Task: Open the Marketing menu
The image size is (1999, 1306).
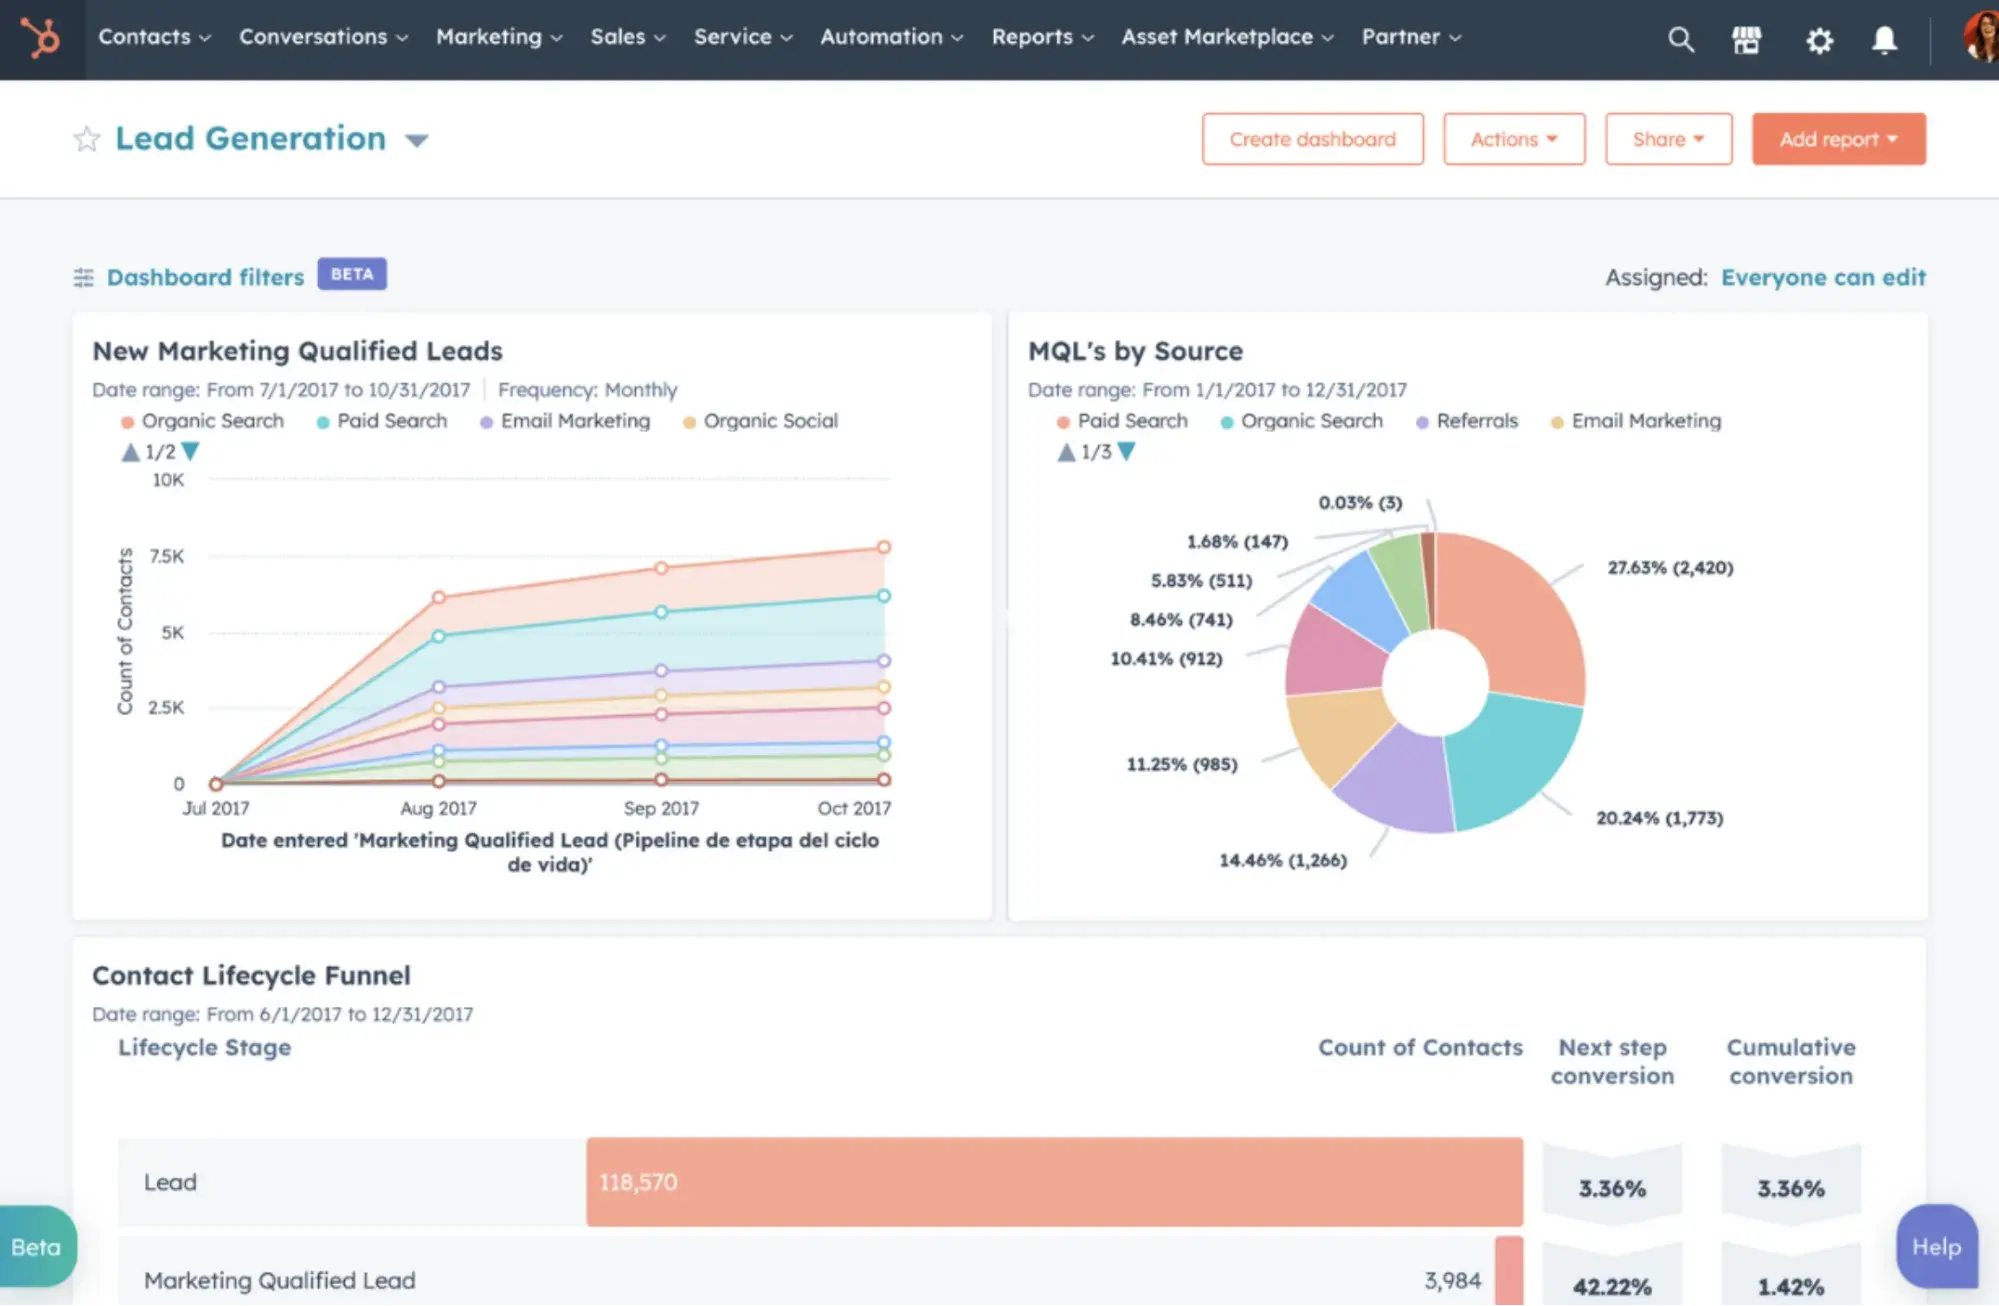Action: point(498,37)
